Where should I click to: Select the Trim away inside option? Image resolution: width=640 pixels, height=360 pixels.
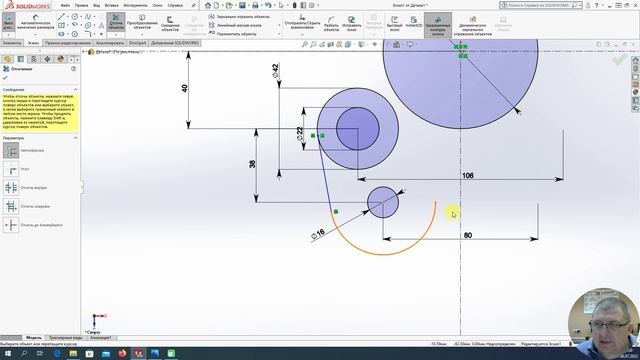[x=11, y=188]
